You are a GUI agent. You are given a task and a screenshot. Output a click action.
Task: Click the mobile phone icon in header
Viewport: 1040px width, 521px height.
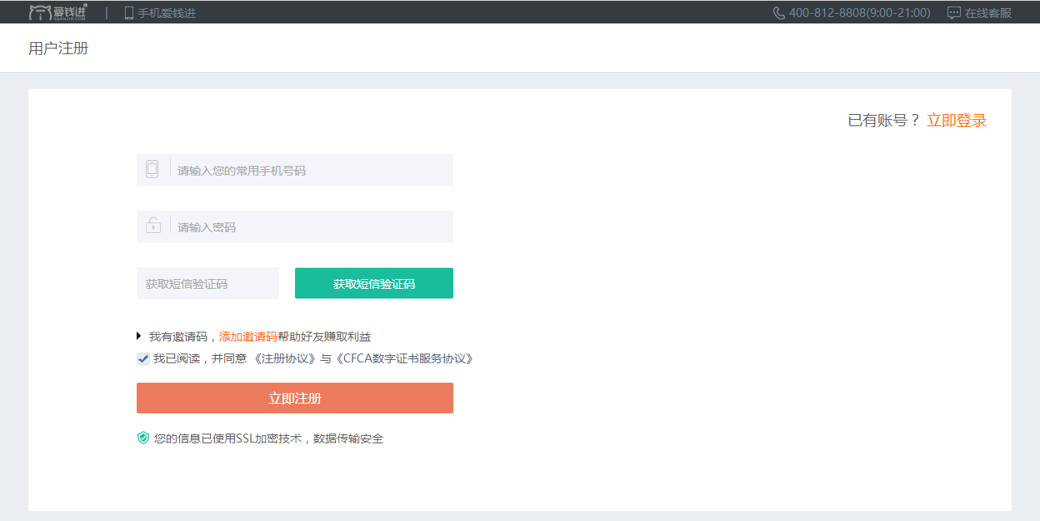click(129, 13)
